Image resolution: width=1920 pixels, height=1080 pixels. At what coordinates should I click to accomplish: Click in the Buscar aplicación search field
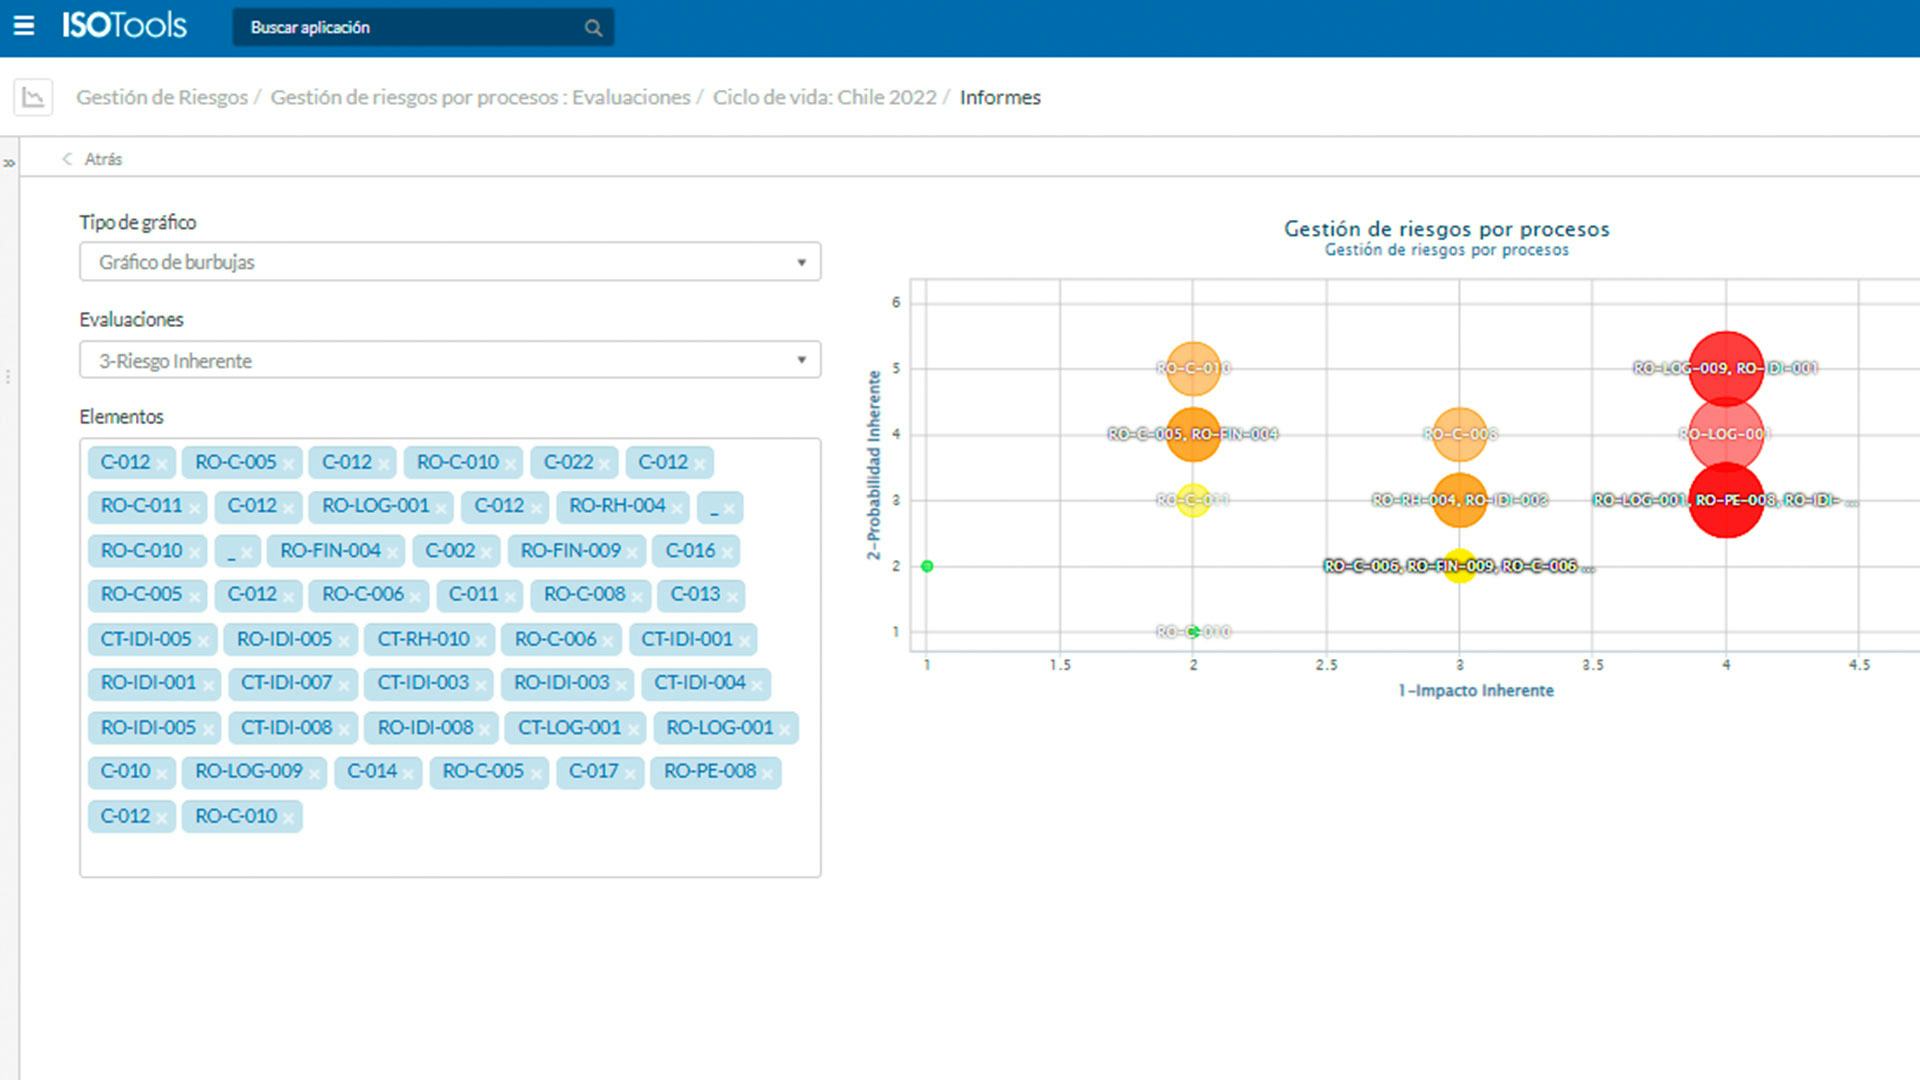tap(400, 27)
